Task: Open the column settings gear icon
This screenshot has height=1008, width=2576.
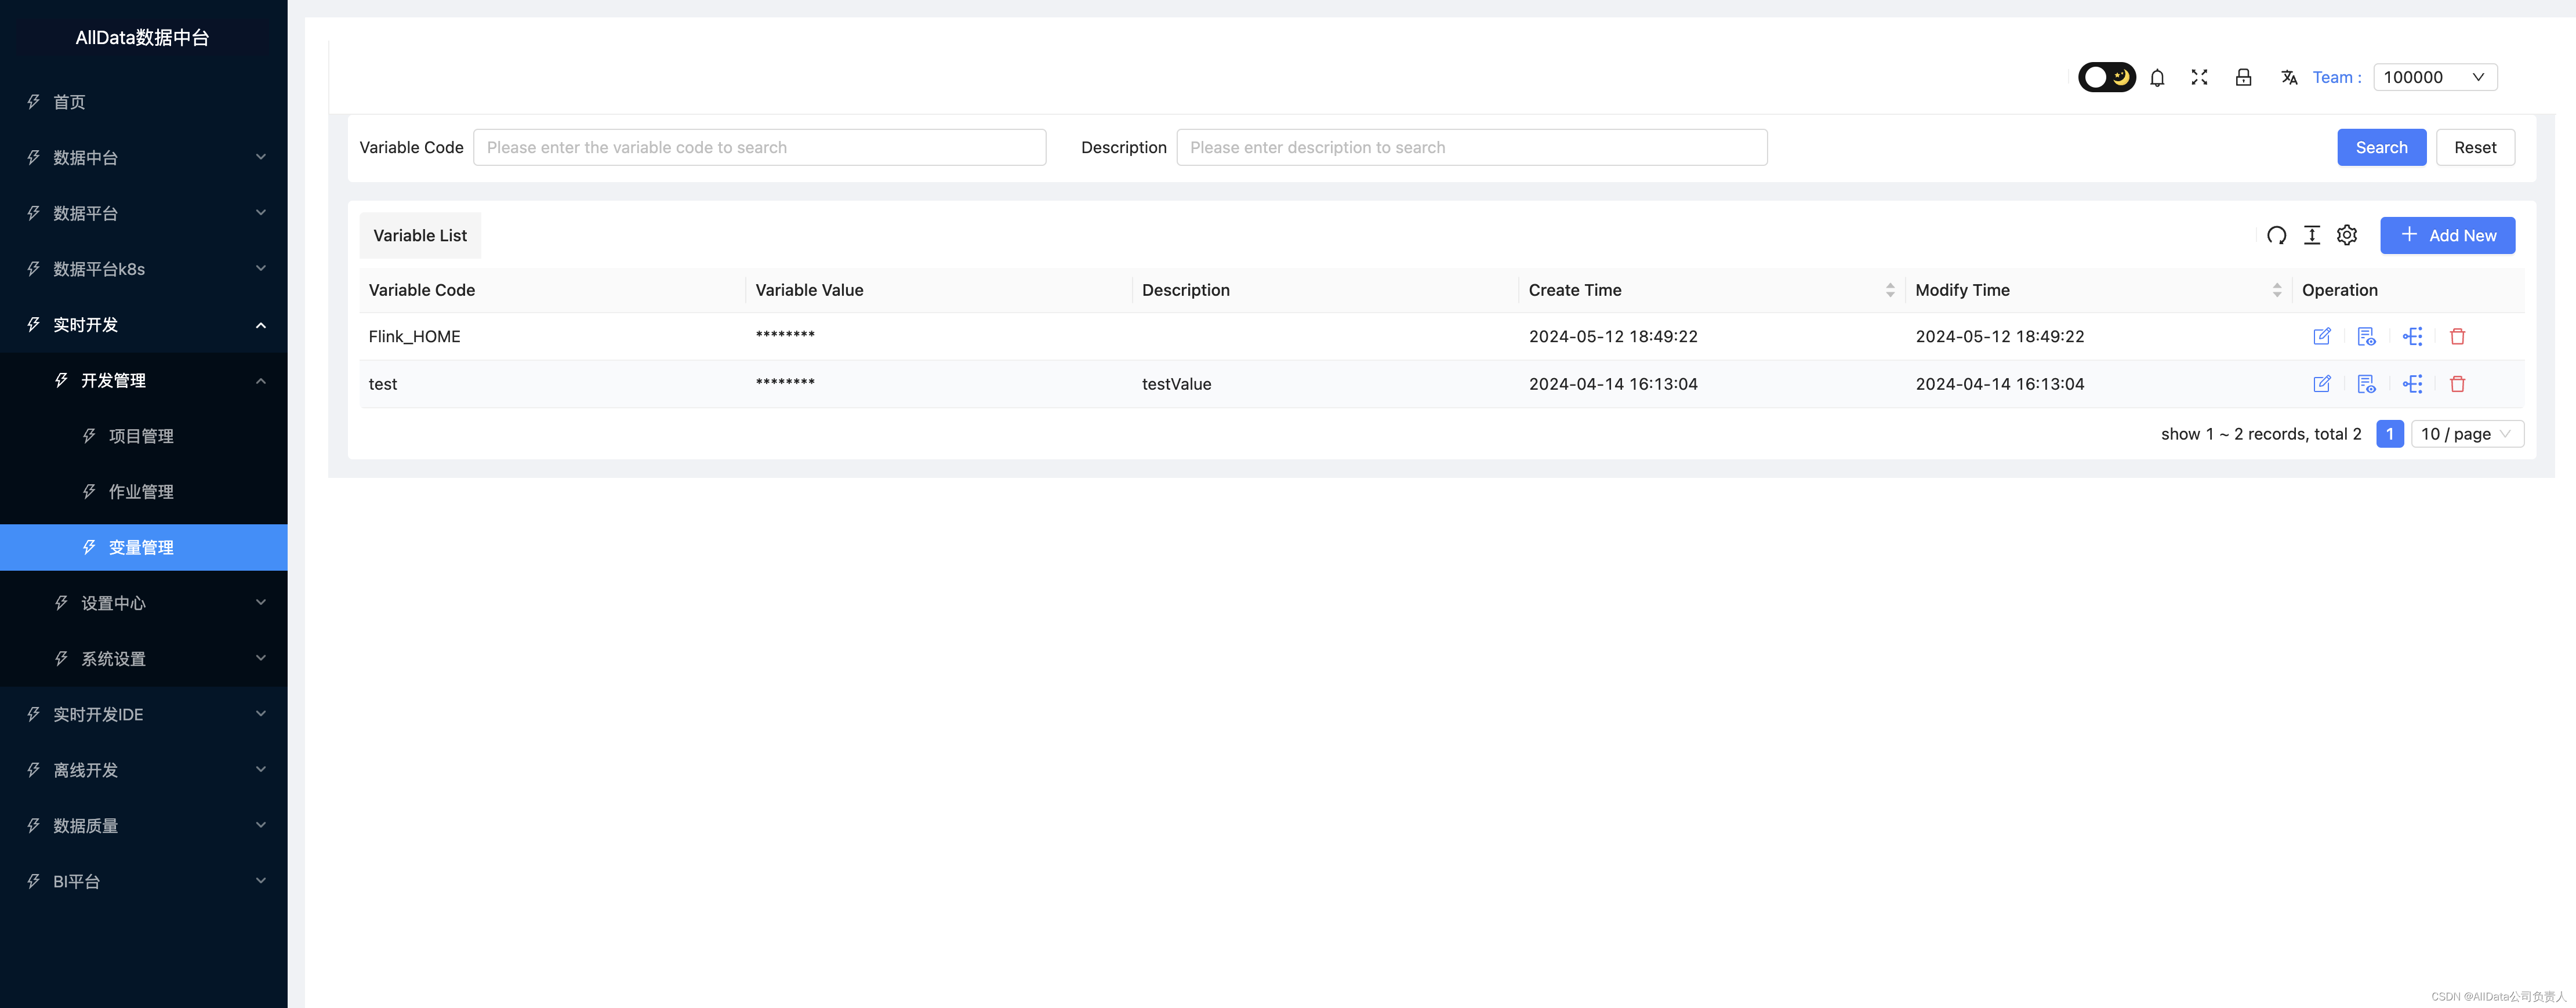Action: 2346,235
